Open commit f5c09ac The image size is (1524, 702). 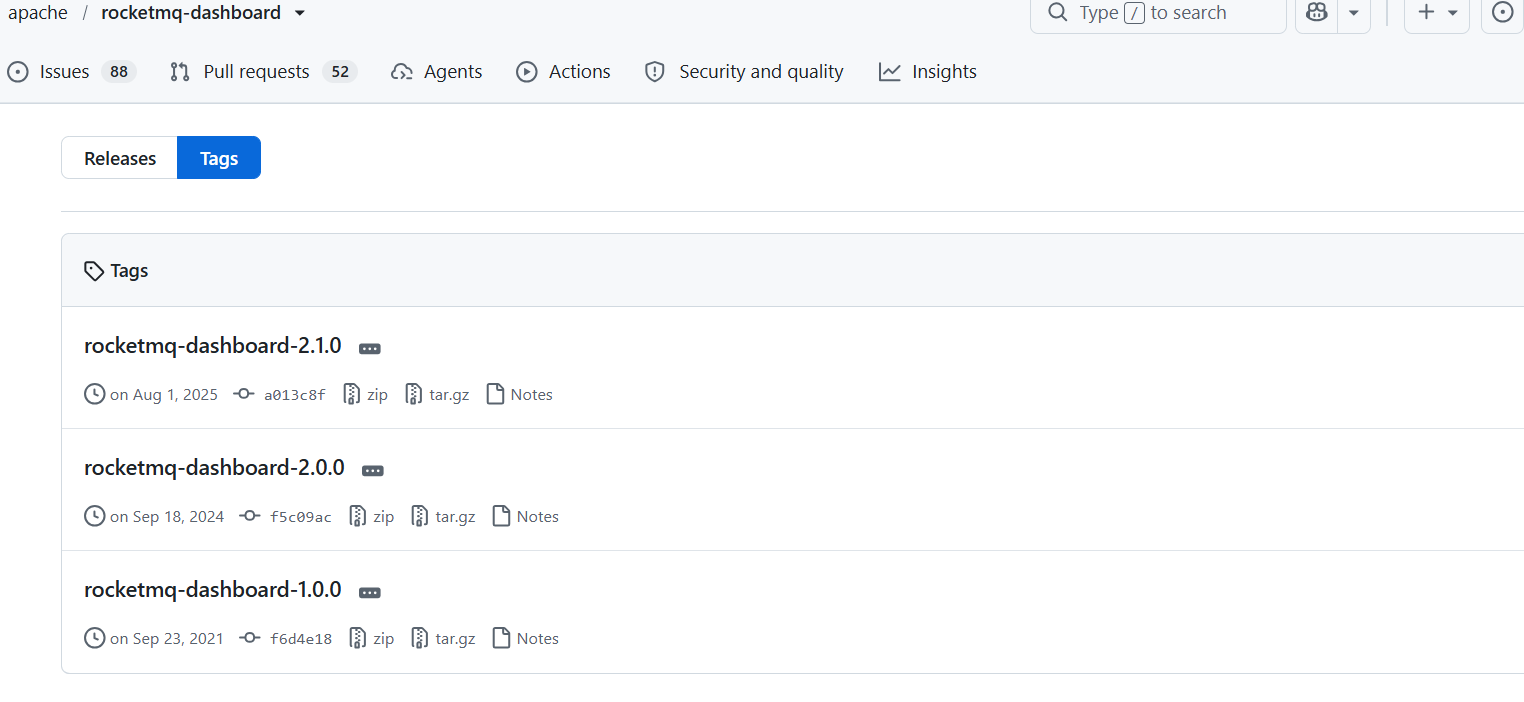coord(301,517)
